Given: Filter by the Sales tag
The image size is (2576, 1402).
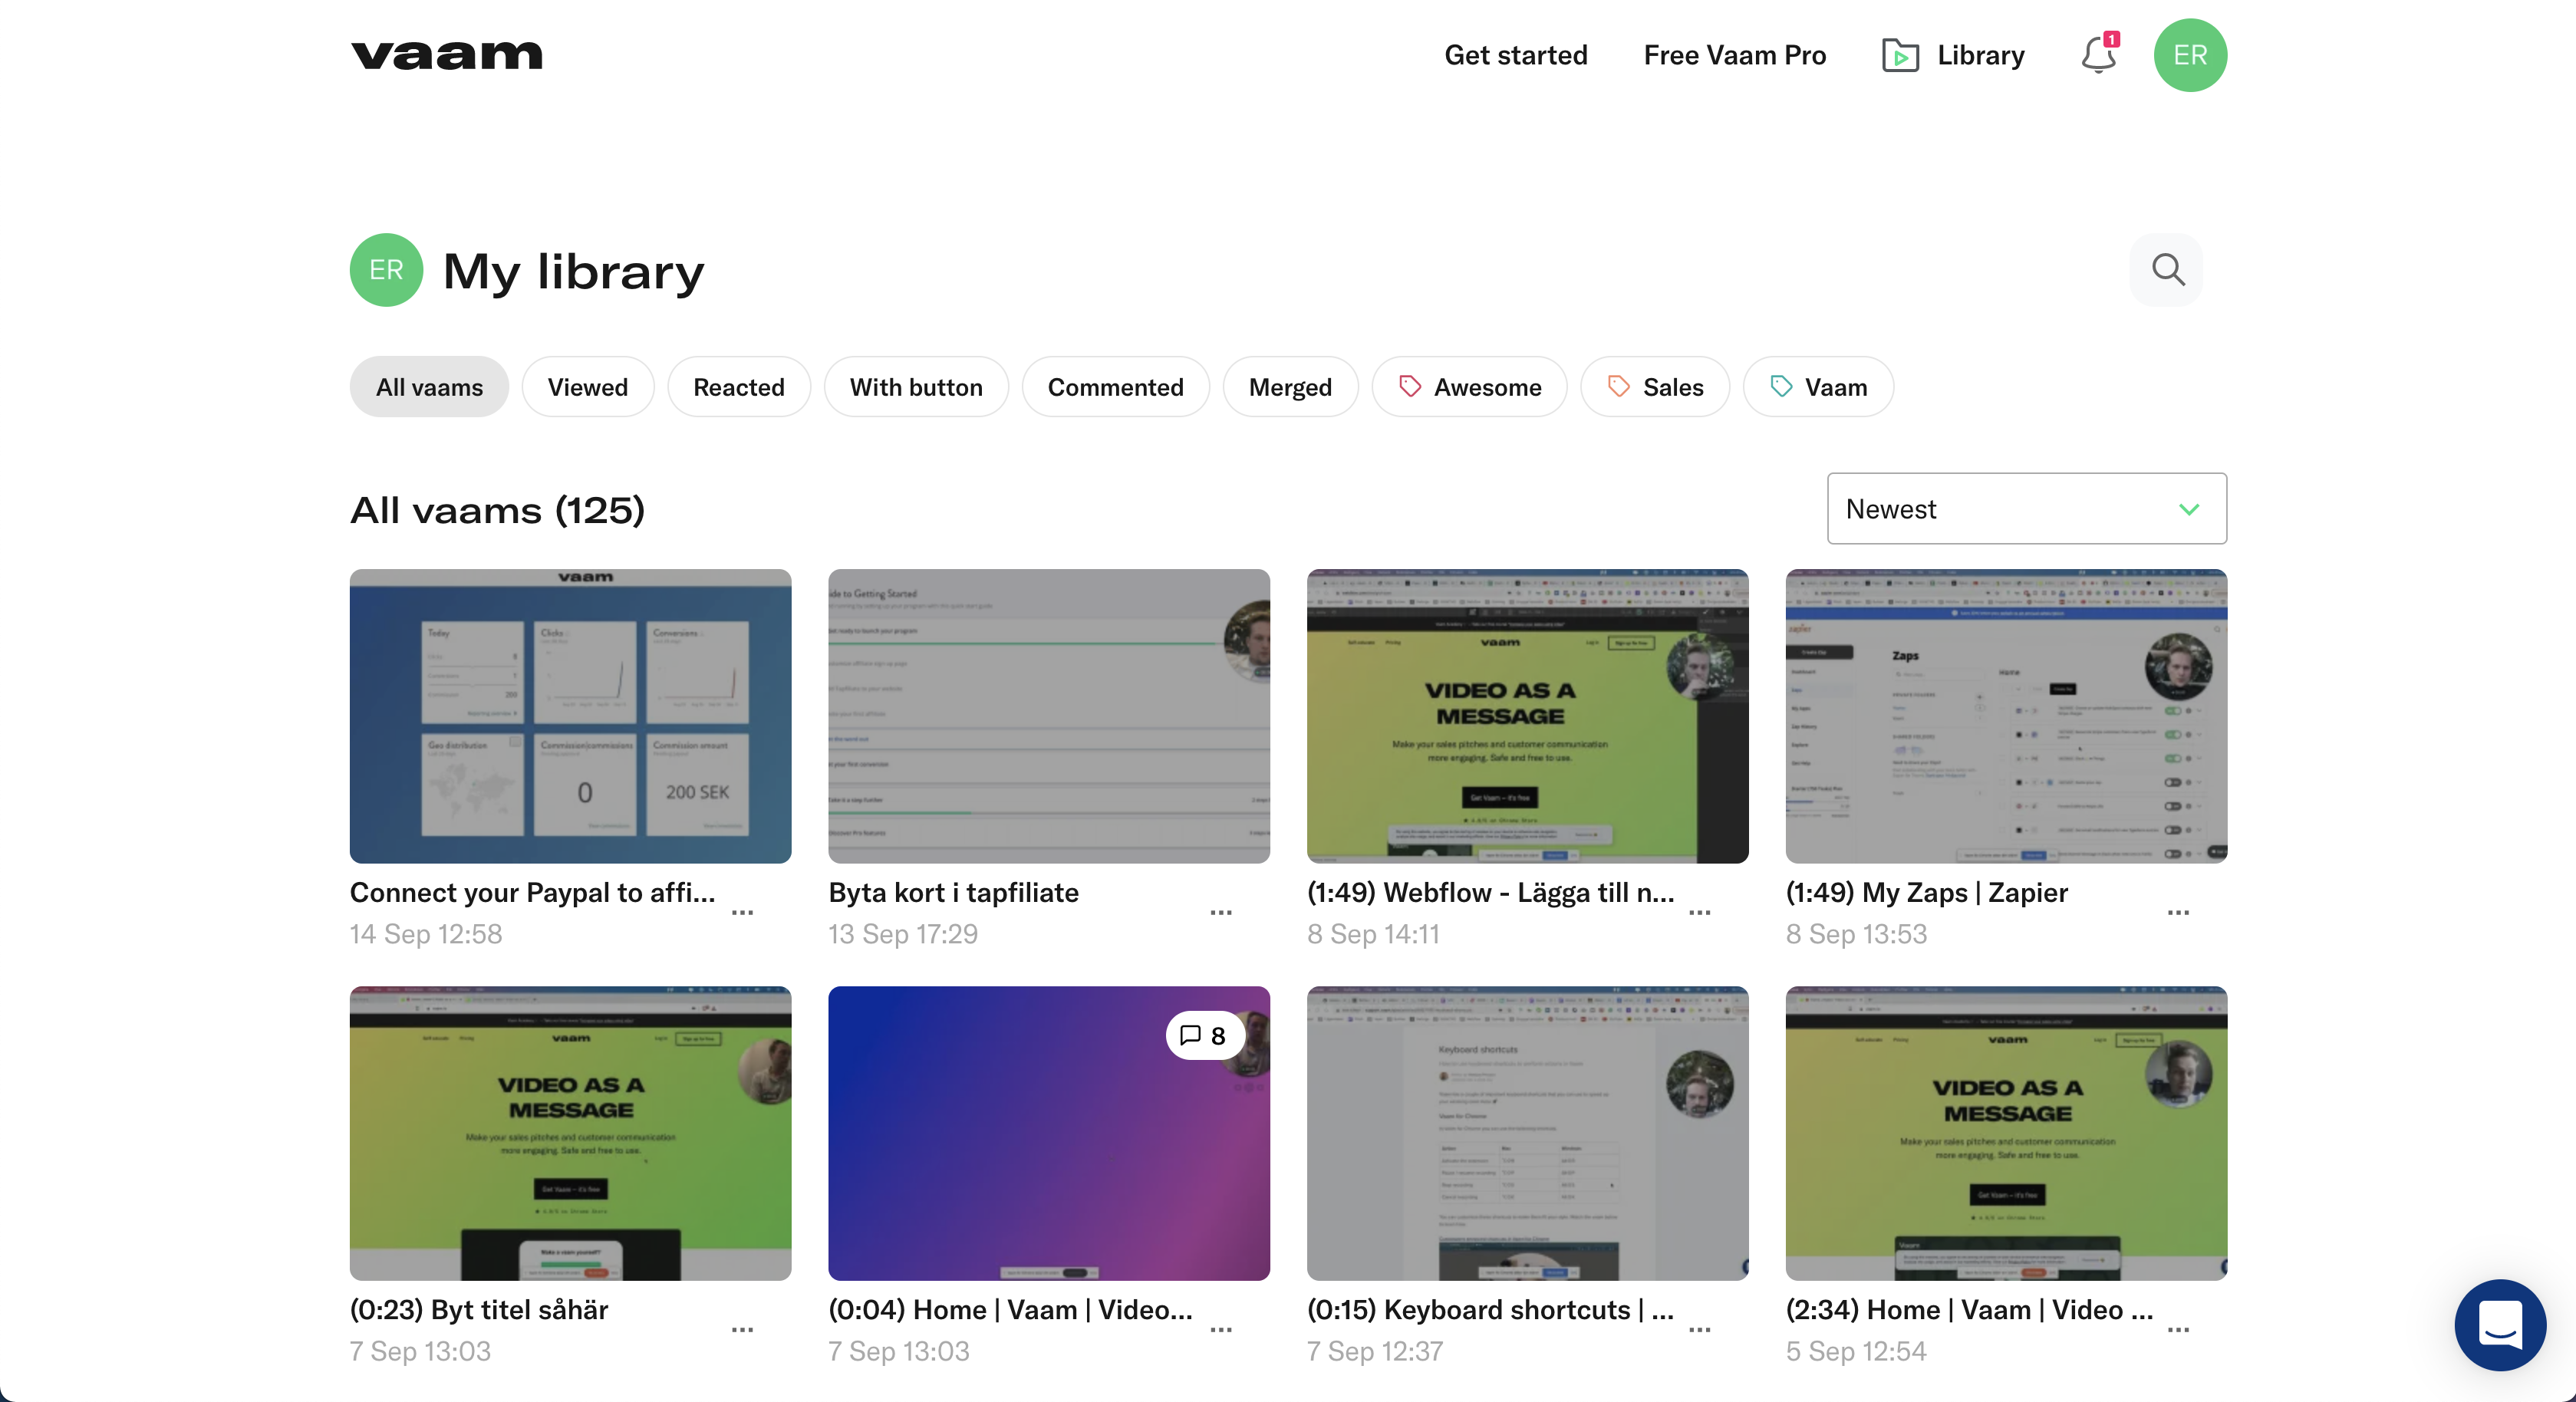Looking at the screenshot, I should pos(1655,387).
